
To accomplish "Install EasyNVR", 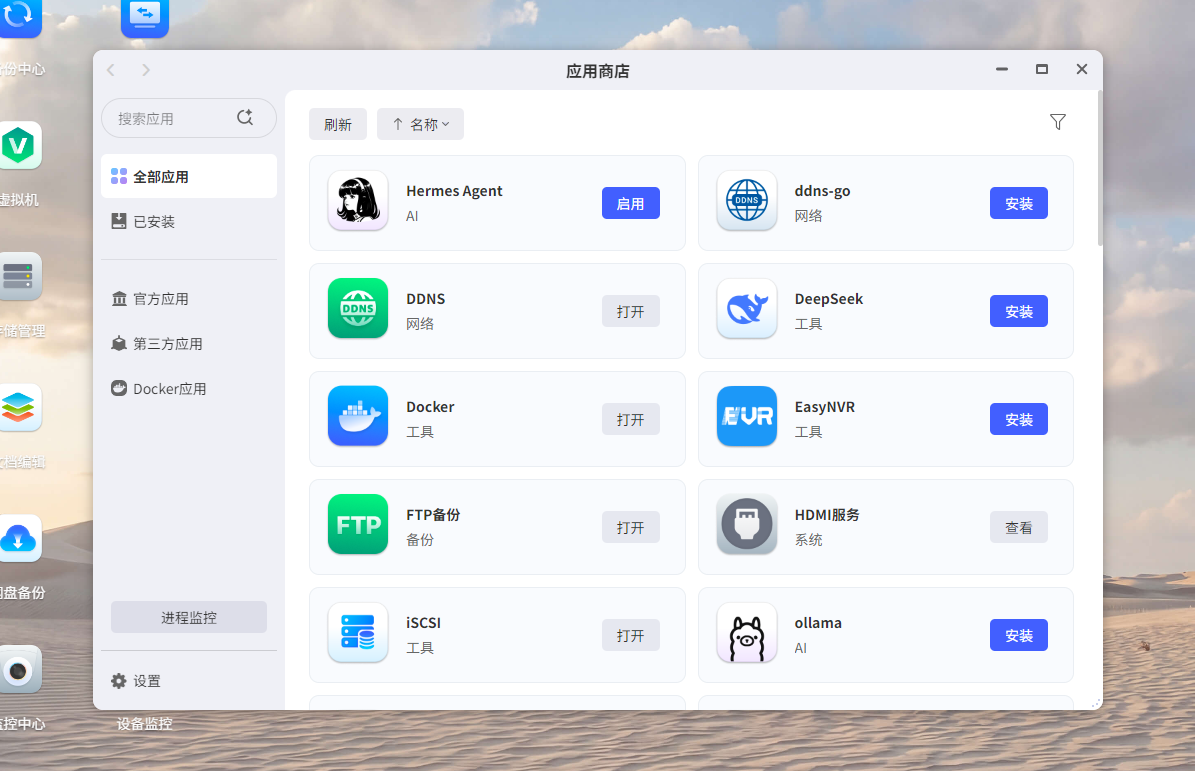I will pyautogui.click(x=1019, y=420).
